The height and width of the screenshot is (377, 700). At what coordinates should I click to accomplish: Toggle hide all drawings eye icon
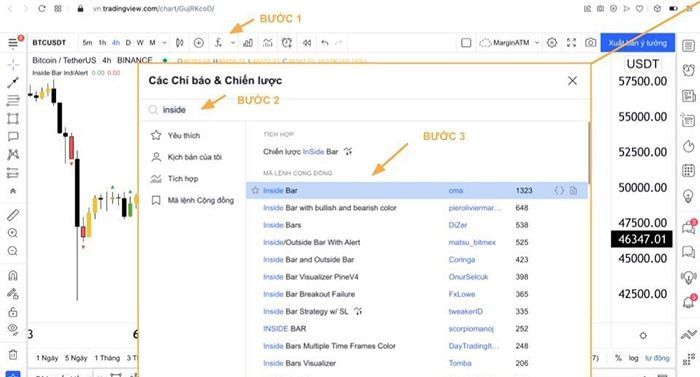coord(13,329)
